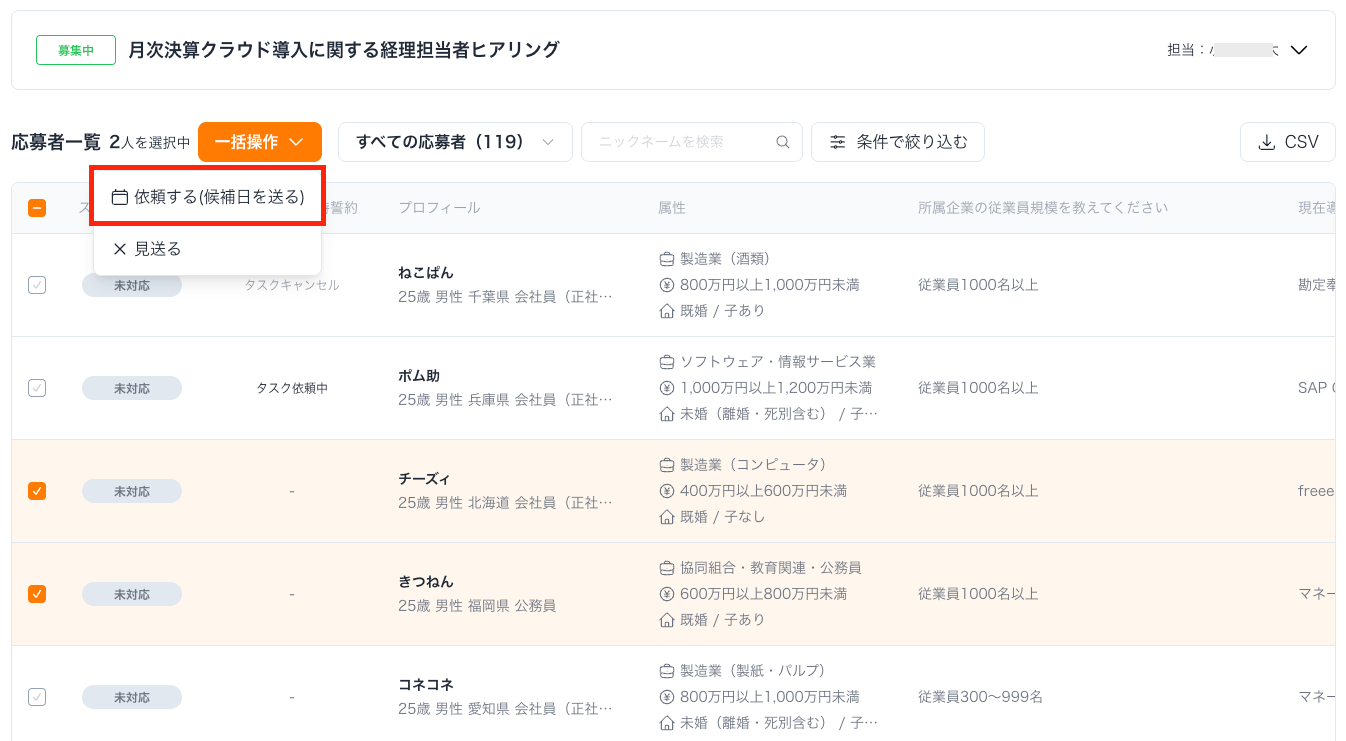This screenshot has width=1346, height=741.
Task: Click house icon in きつねん's row
Action: click(667, 620)
